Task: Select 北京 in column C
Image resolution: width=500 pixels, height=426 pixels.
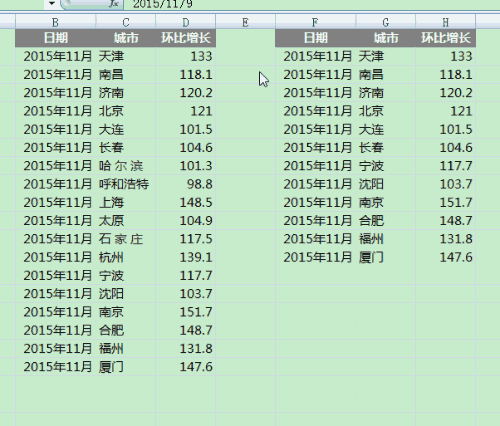Action: pos(126,111)
